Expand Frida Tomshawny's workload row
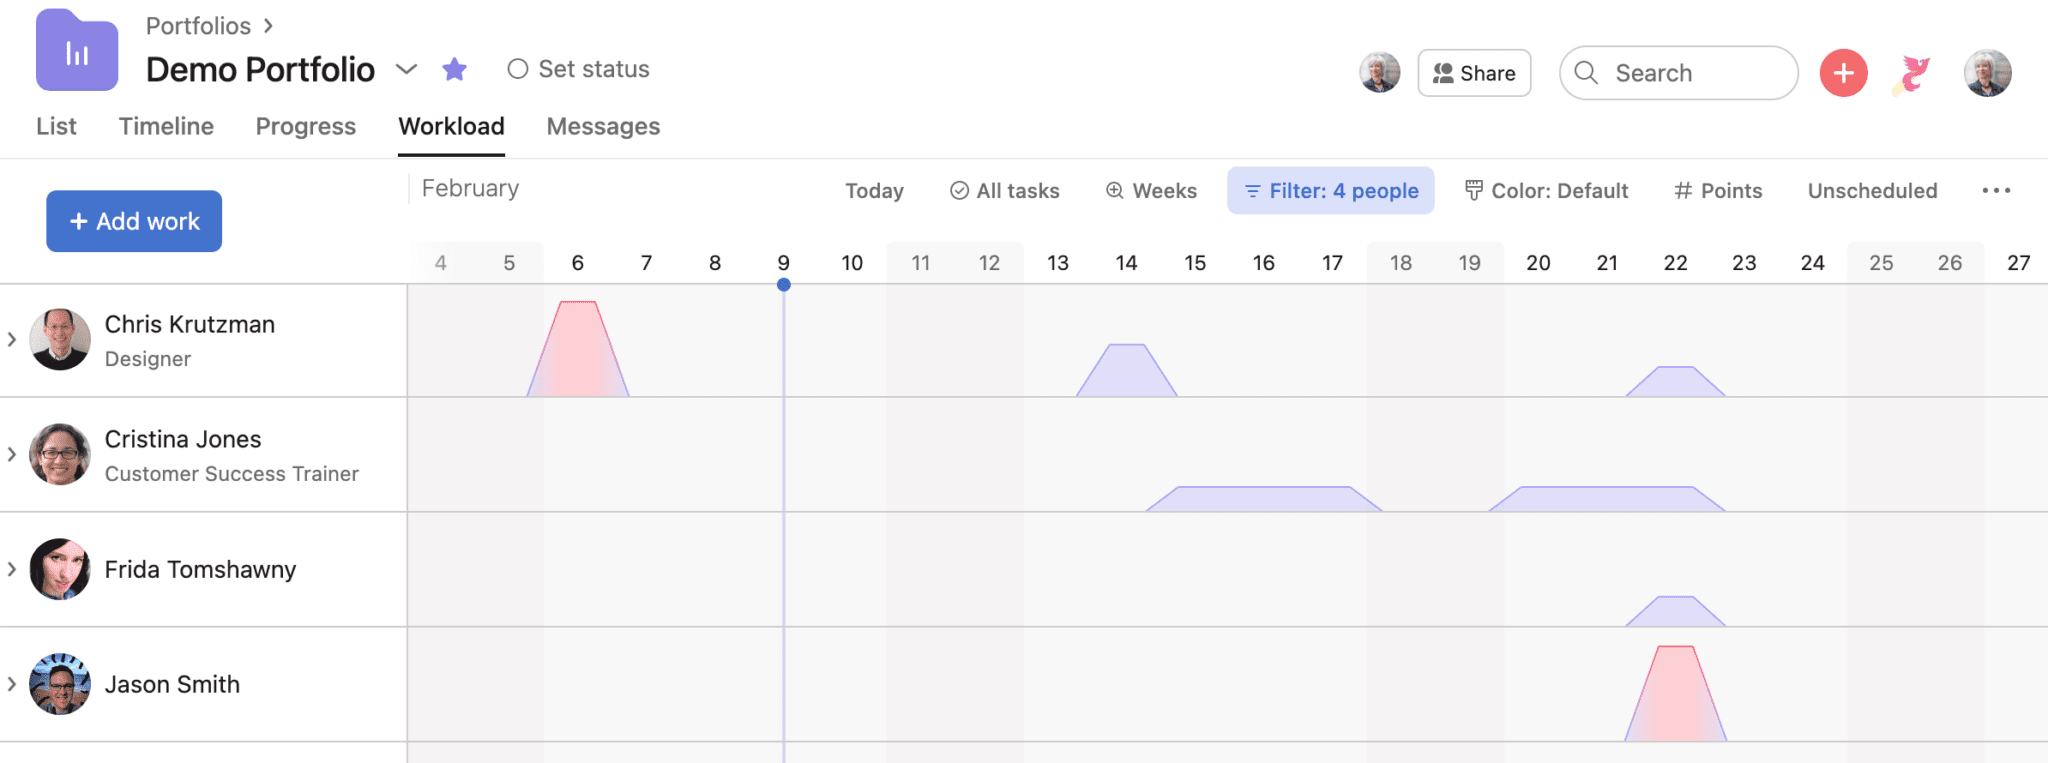Screen dimensions: 2048x763 12,569
